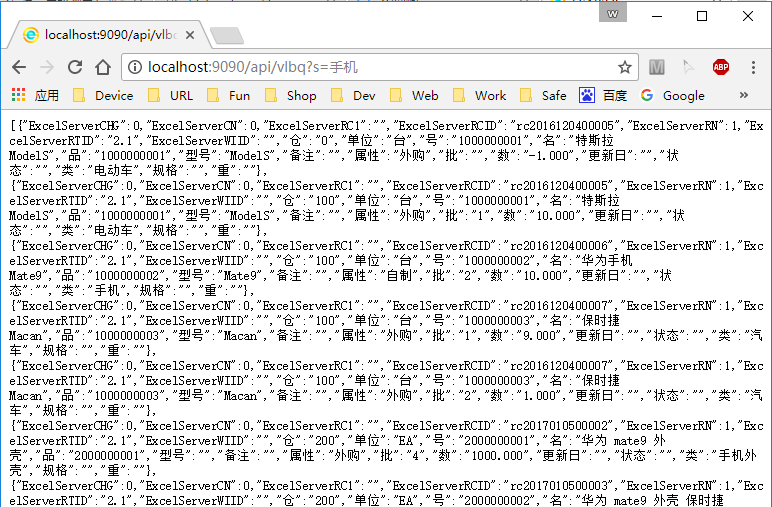Open the Google bookmark
Screen dimensions: 772x507
(673, 95)
